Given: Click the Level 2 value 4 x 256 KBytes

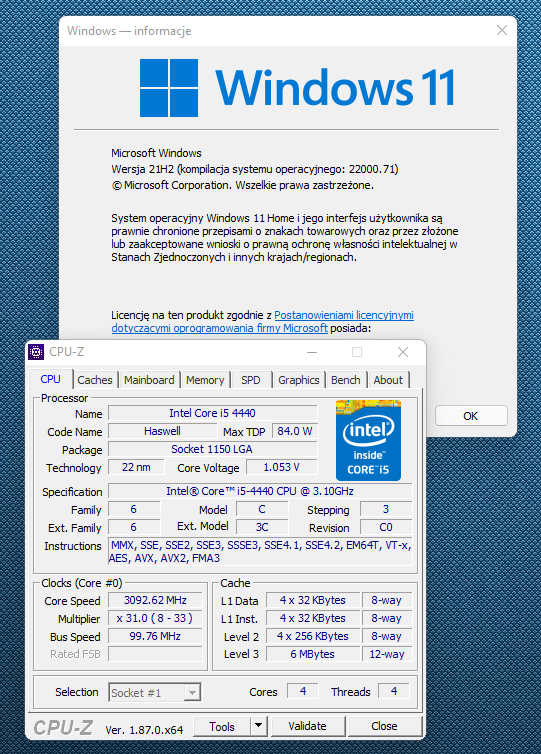Looking at the screenshot, I should pyautogui.click(x=313, y=636).
